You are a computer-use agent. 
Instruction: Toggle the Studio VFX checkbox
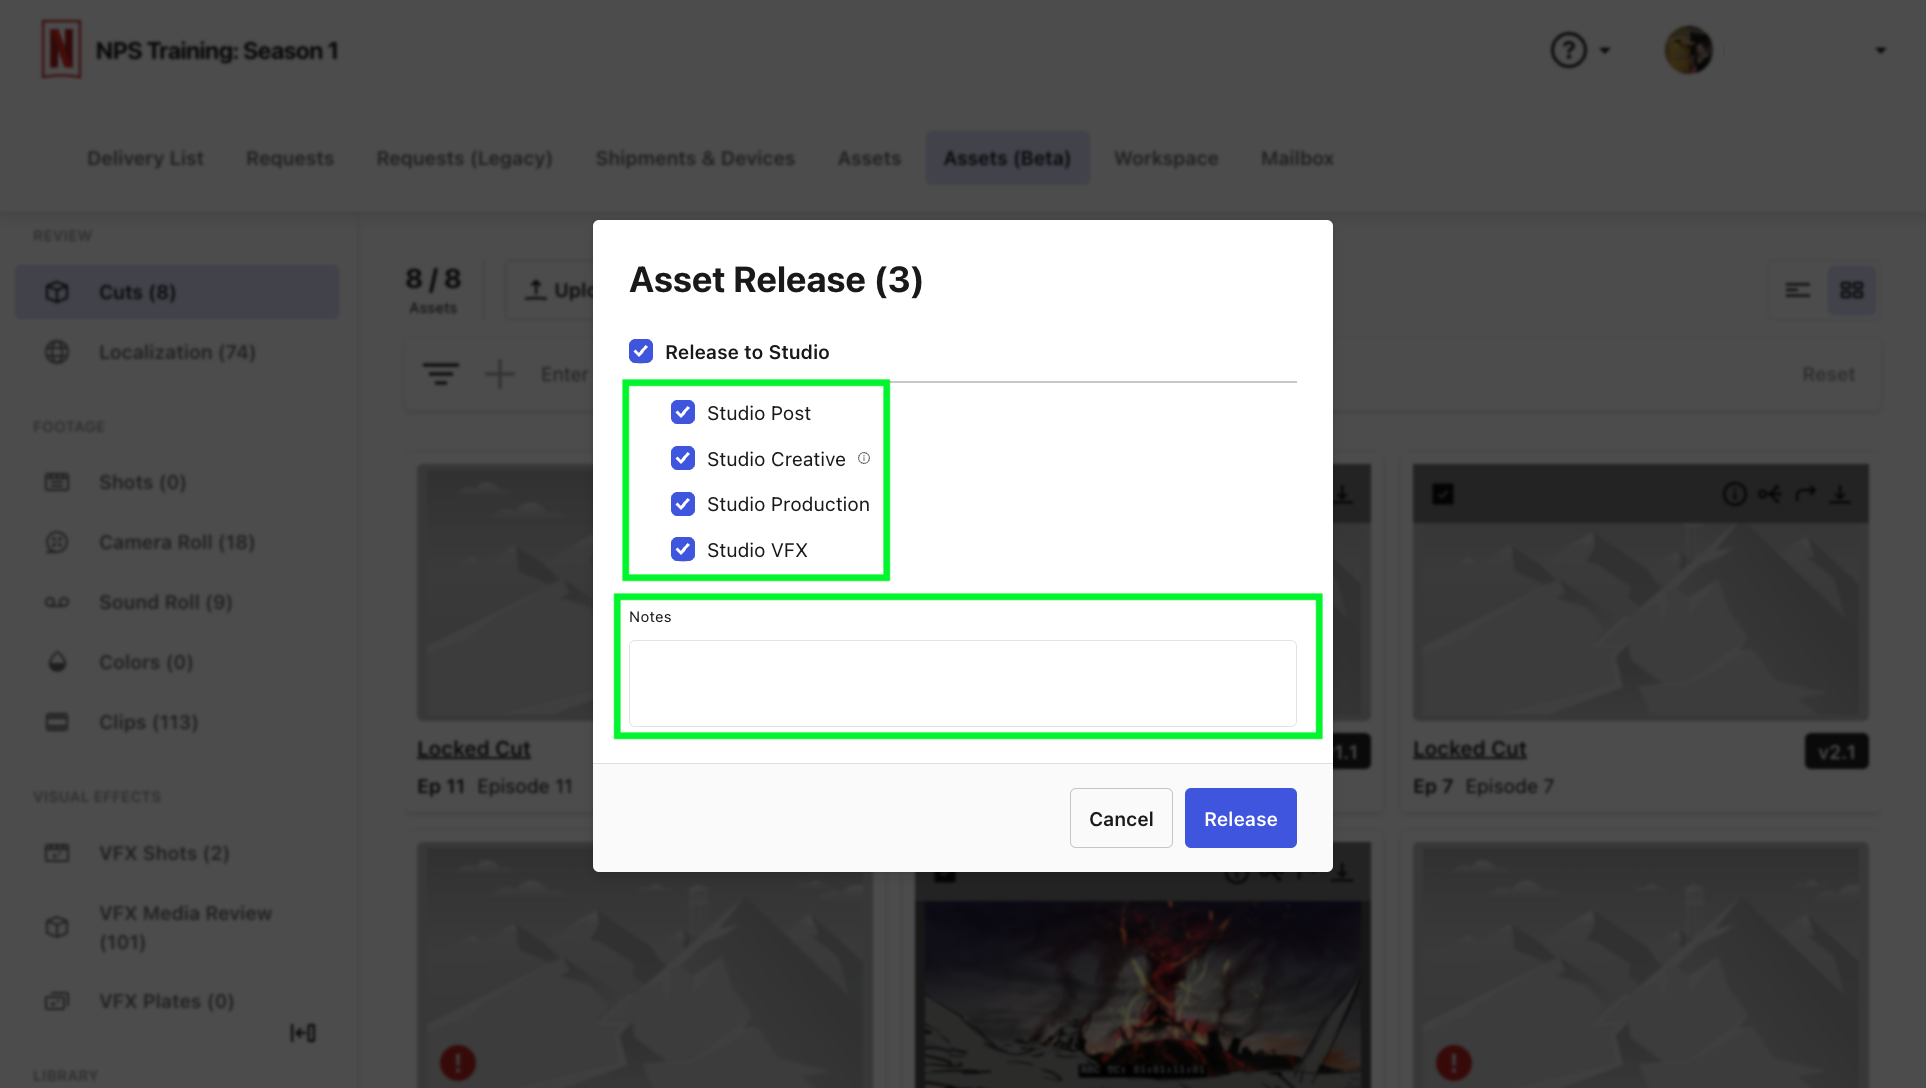click(x=683, y=549)
